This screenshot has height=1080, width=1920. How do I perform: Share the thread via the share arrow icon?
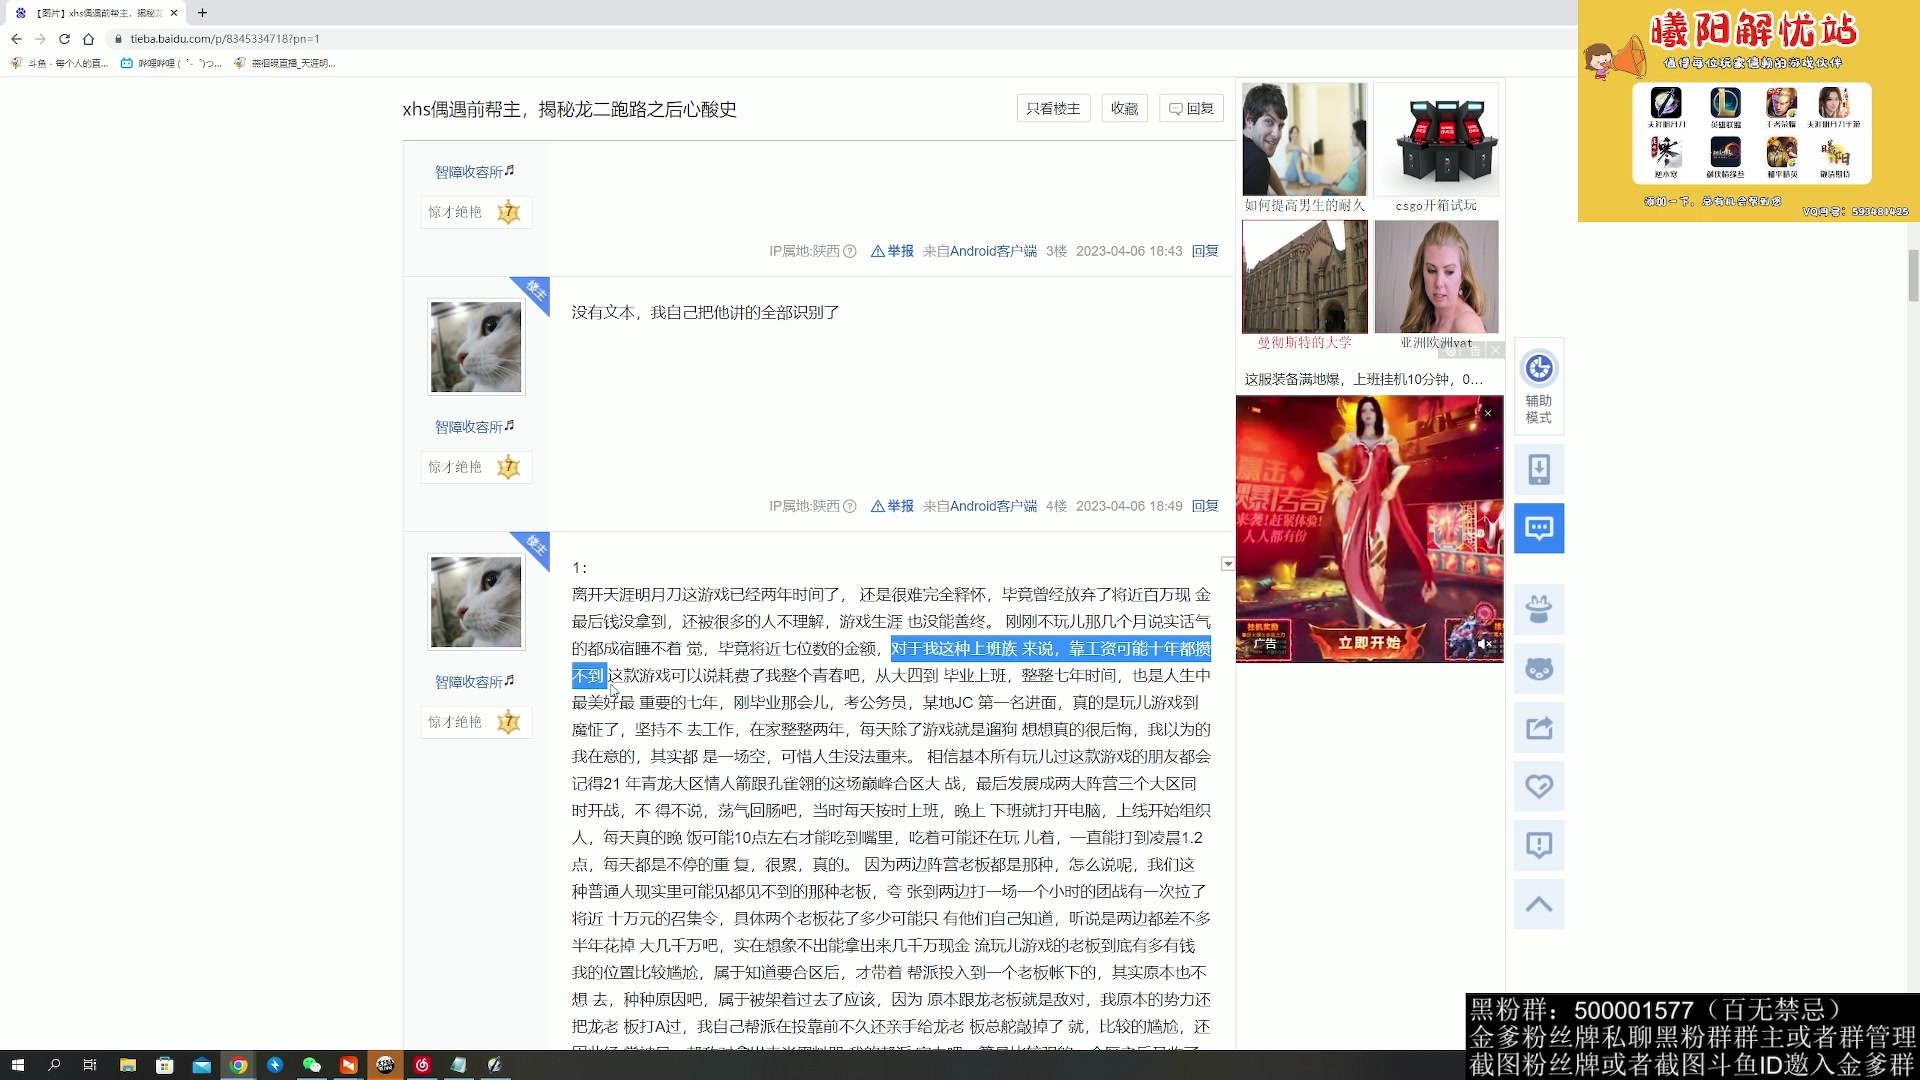(1539, 727)
